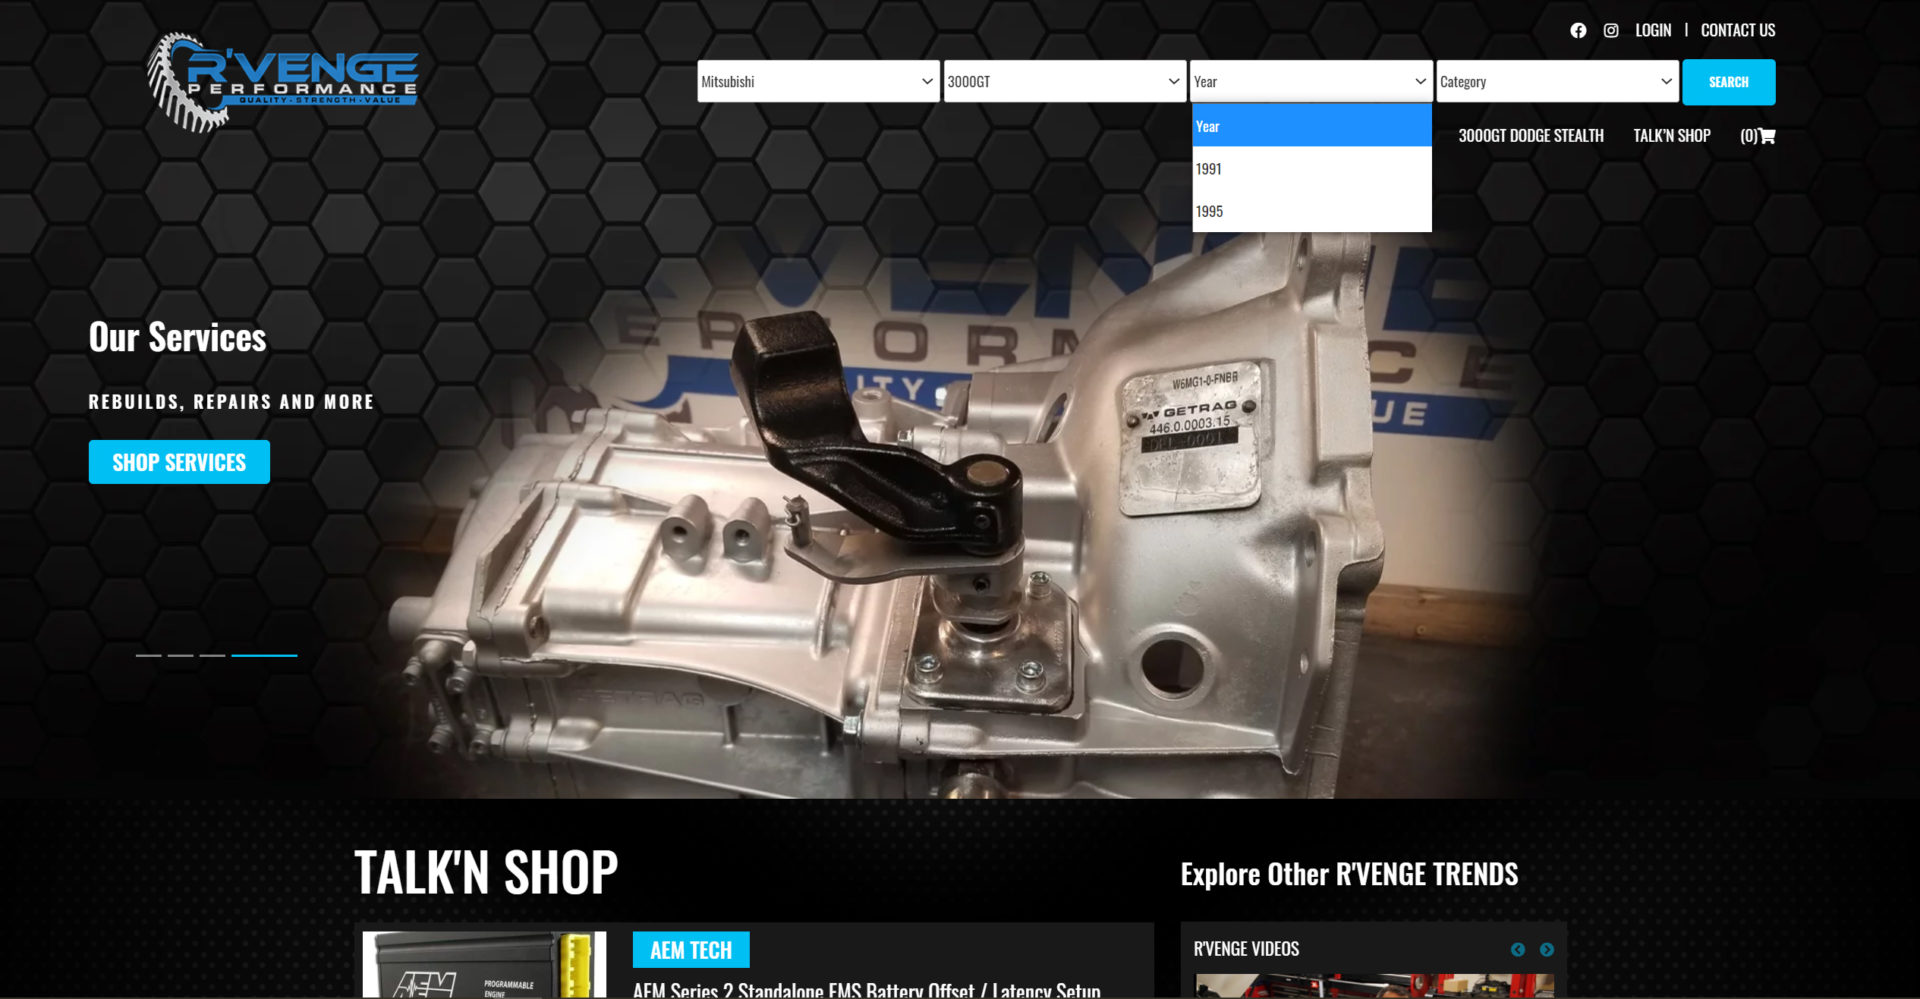Select 1995 from the Year list
1920x999 pixels.
pyautogui.click(x=1312, y=211)
